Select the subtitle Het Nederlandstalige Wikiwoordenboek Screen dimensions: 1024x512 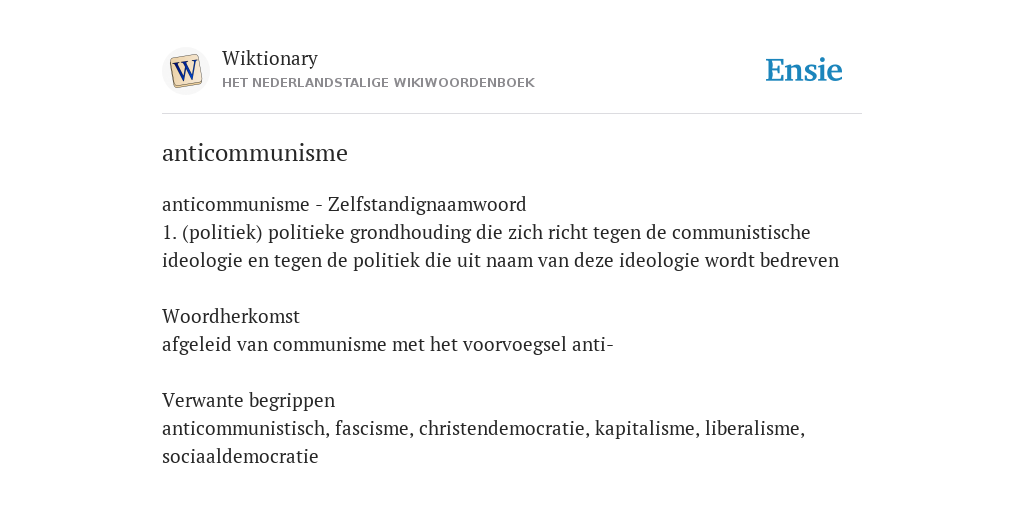pos(378,83)
